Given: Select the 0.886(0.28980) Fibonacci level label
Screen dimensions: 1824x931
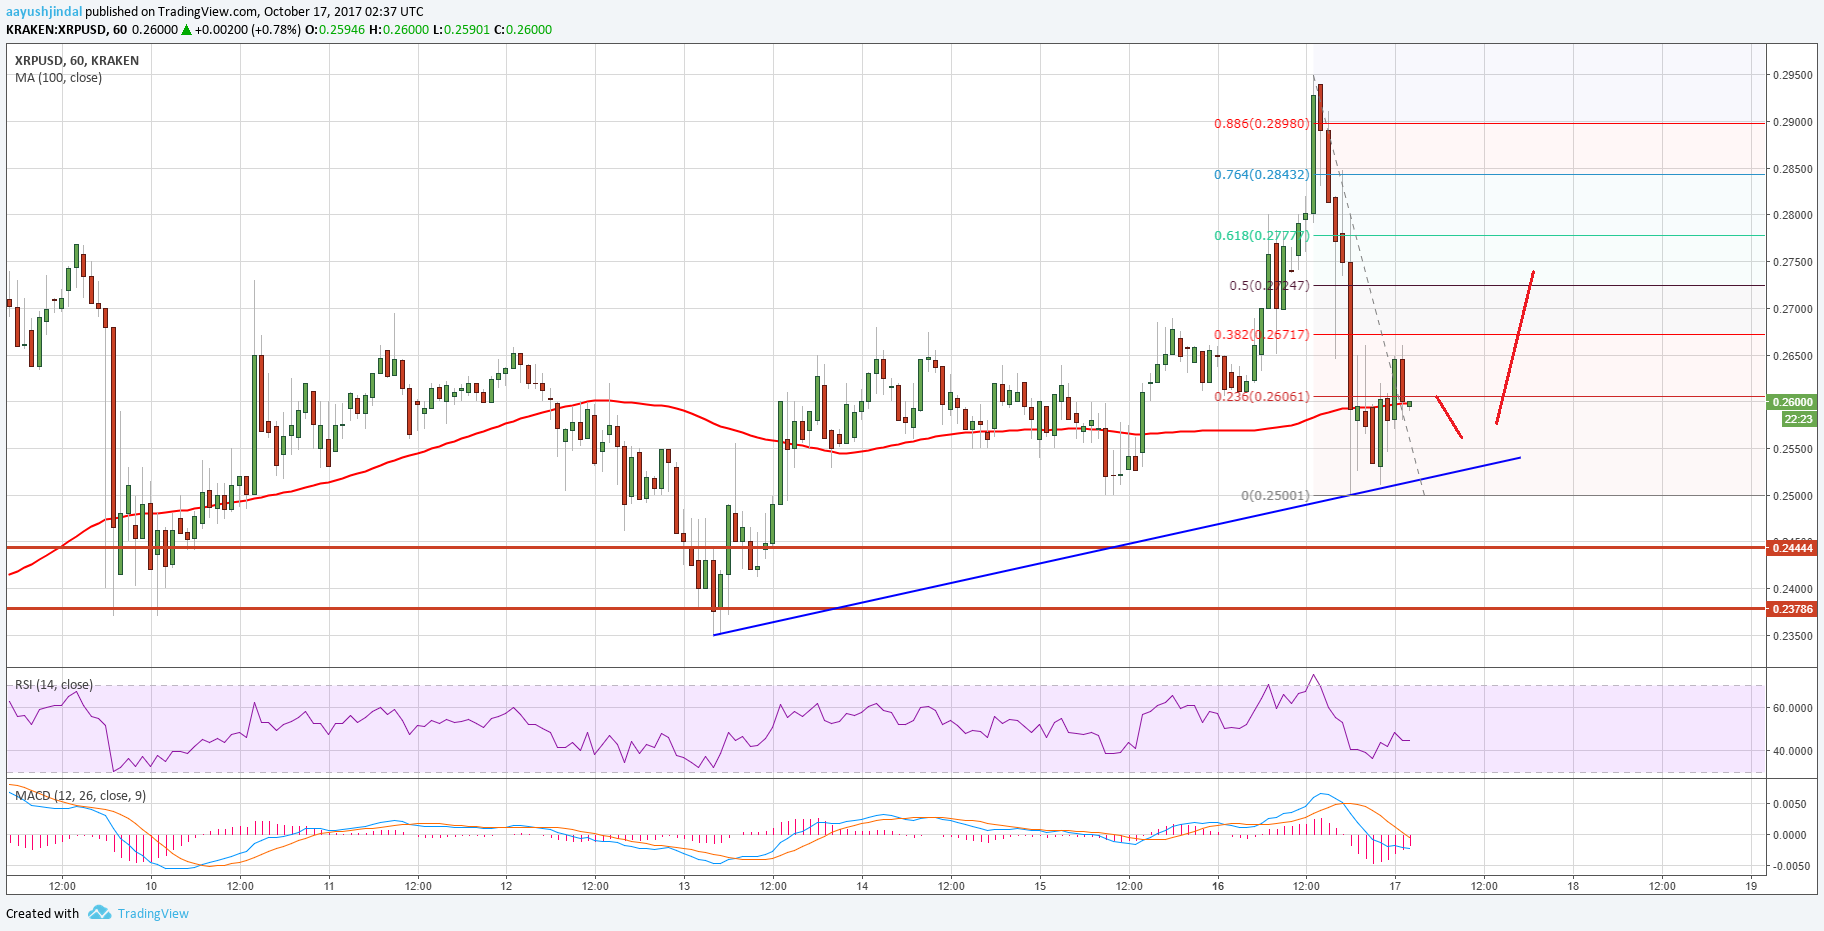Looking at the screenshot, I should tap(1262, 124).
